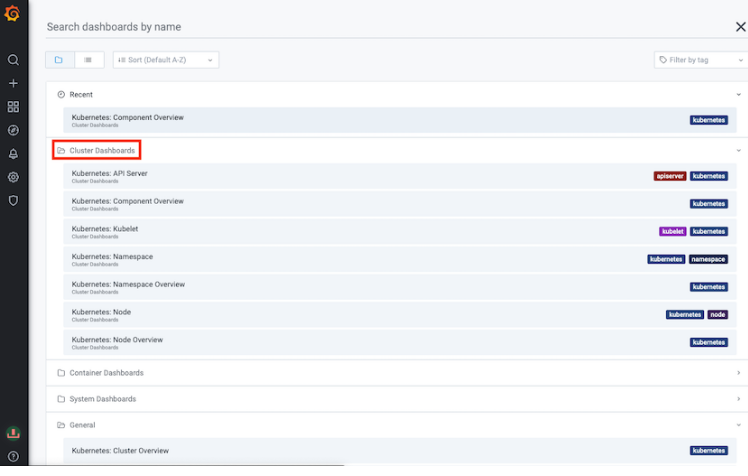The image size is (748, 476).
Task: Open the Grafana home logo
Action: 12,13
